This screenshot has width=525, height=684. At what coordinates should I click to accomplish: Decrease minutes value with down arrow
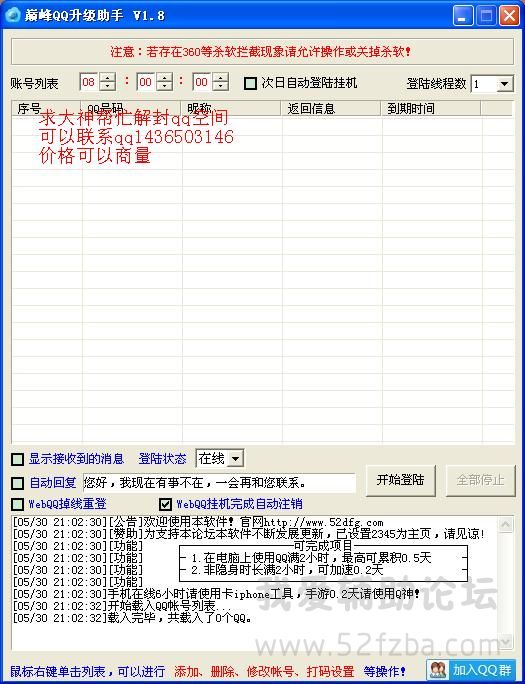(164, 86)
